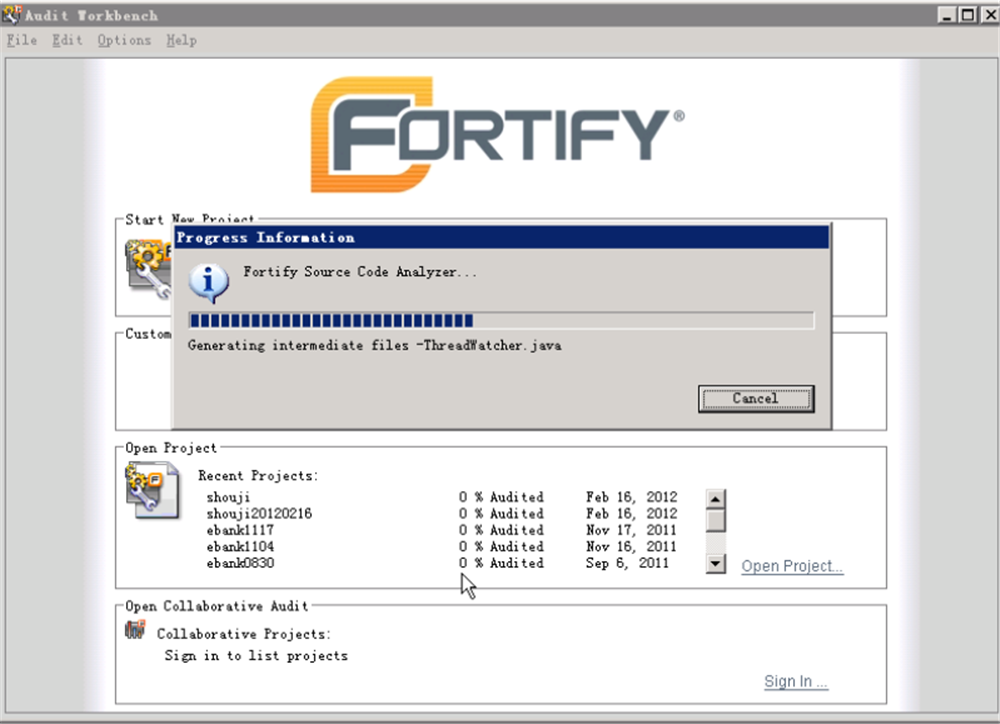Click the recent projects scroll up arrow
The height and width of the screenshot is (724, 1000).
pyautogui.click(x=716, y=499)
